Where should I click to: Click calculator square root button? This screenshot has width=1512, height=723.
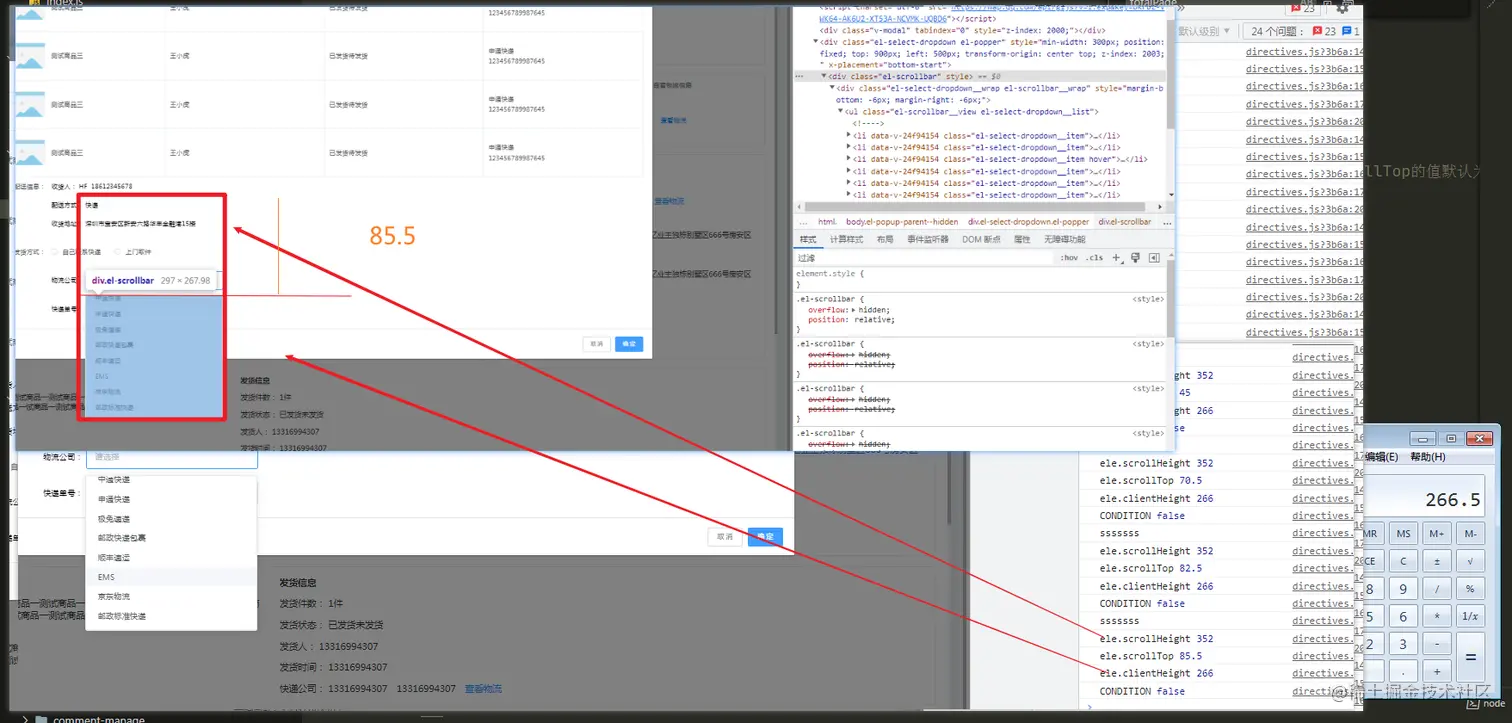1470,562
